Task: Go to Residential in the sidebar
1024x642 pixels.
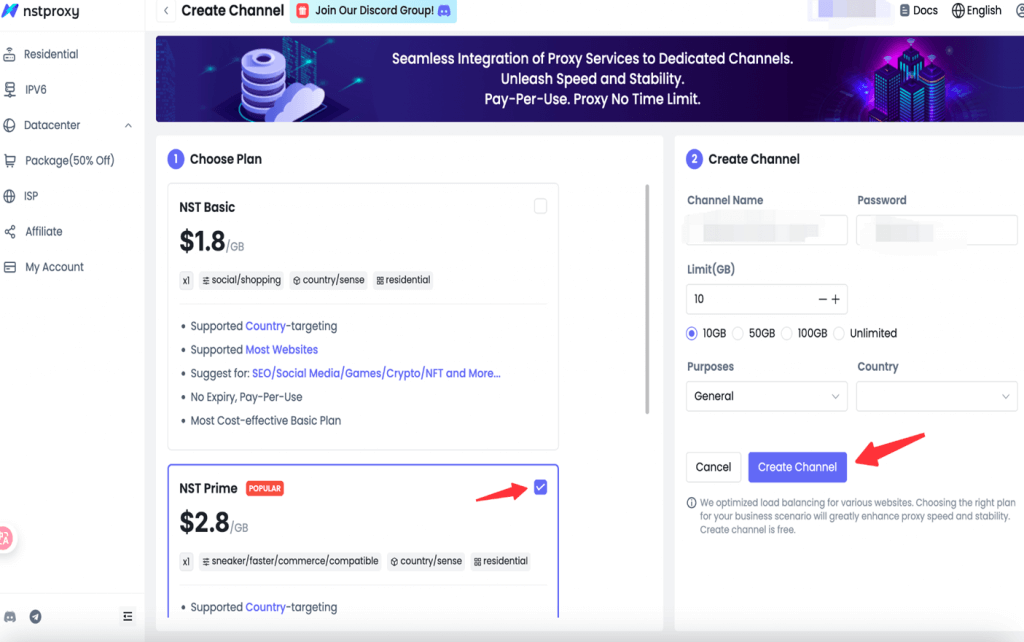Action: point(51,54)
